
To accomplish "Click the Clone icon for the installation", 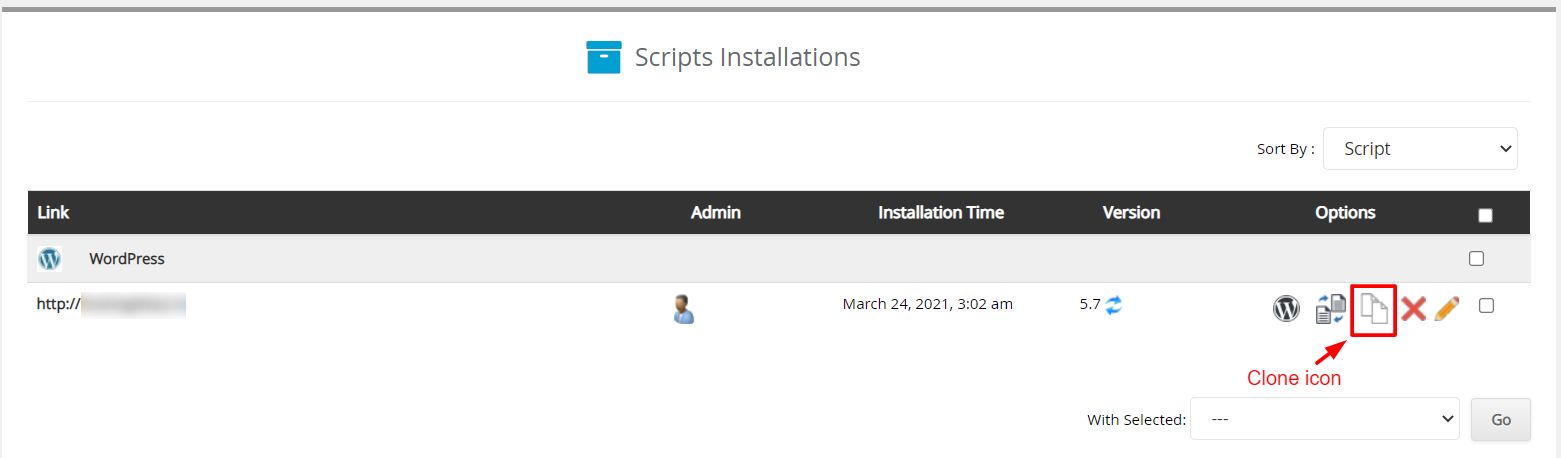I will click(1374, 309).
